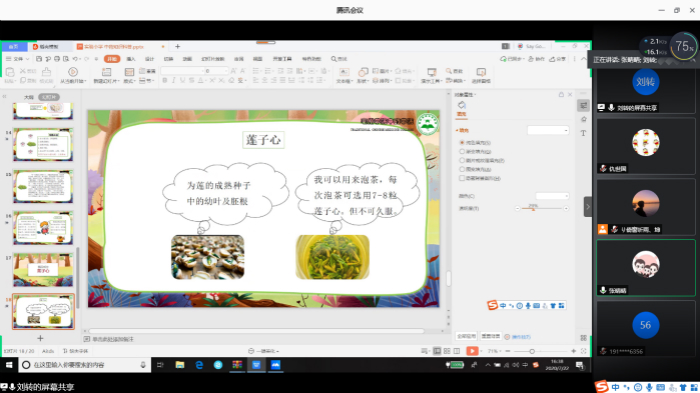Open the Design ribbon tab
Viewport: 700px width, 393px height.
click(x=150, y=59)
